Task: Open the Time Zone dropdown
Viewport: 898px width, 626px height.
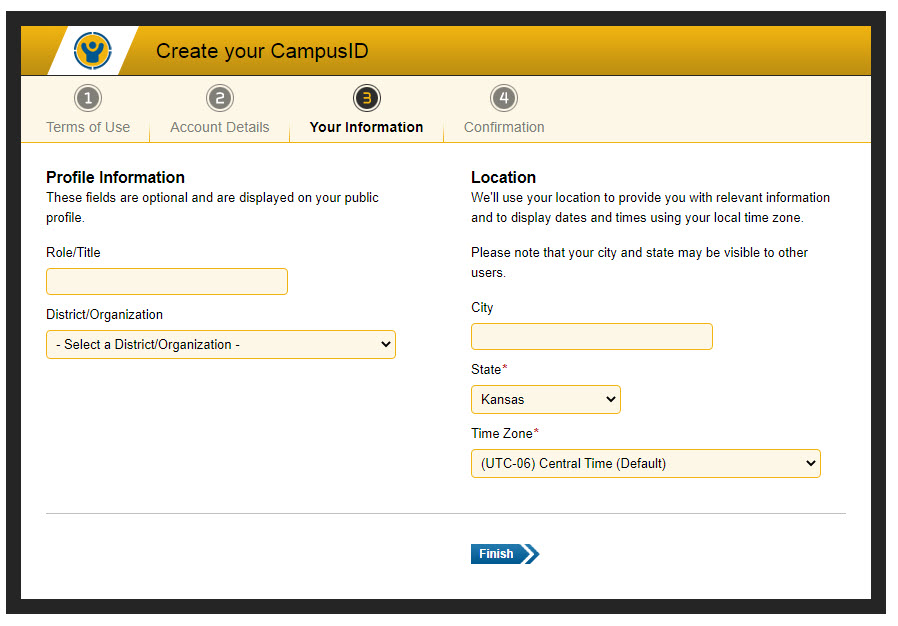Action: click(646, 464)
